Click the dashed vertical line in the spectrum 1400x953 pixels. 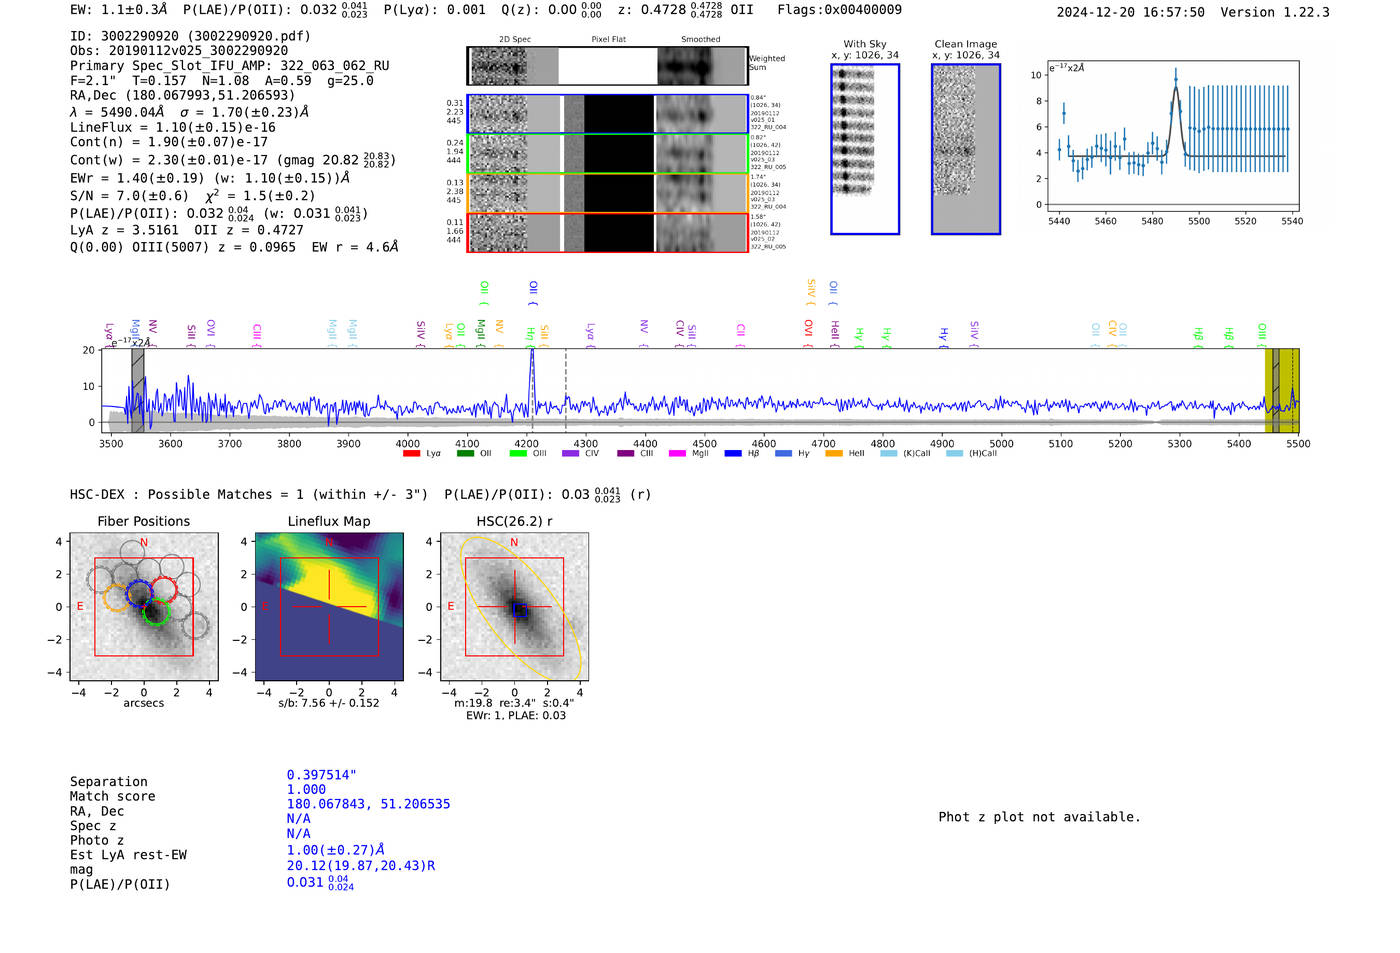566,390
